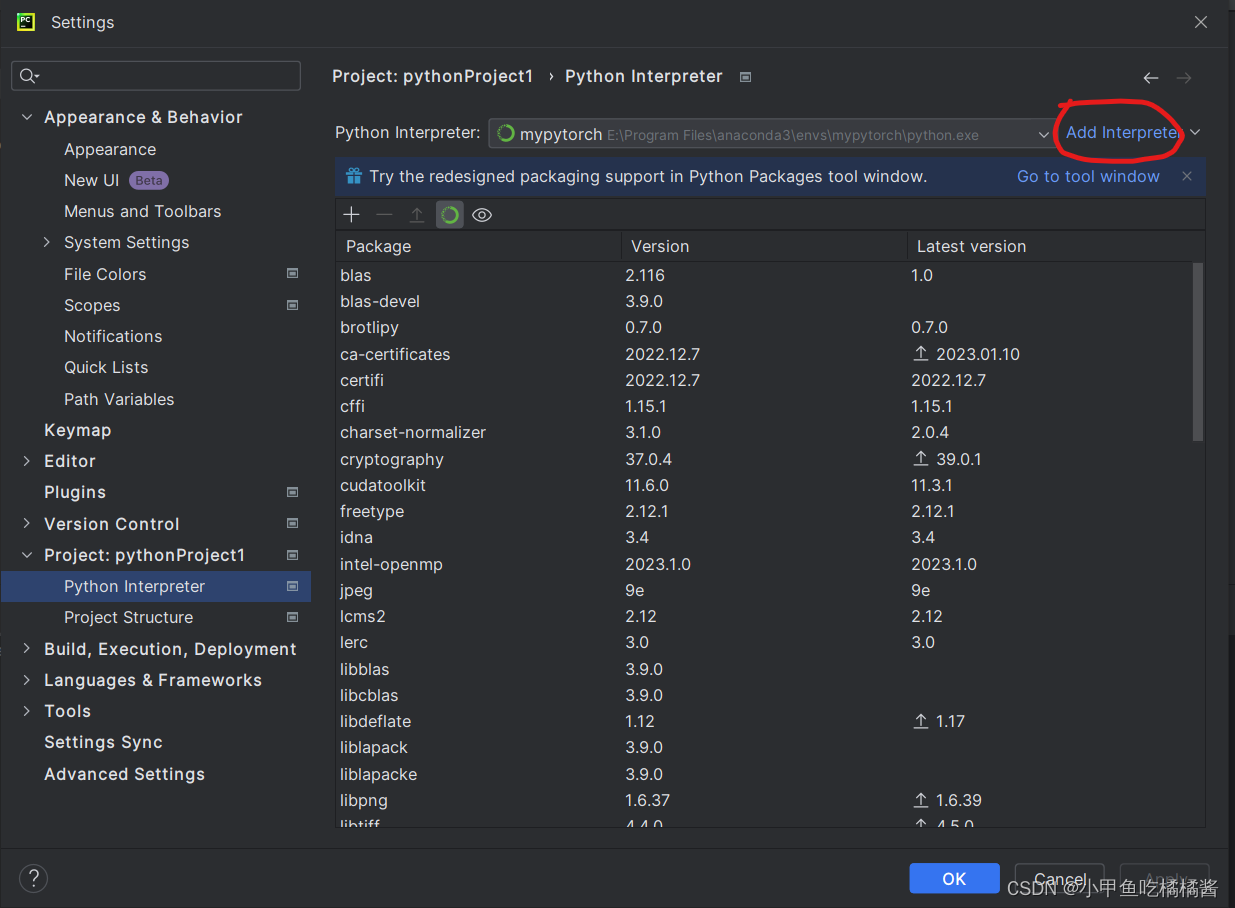This screenshot has height=908, width=1235.
Task: Click the Cancel button
Action: tap(1059, 878)
